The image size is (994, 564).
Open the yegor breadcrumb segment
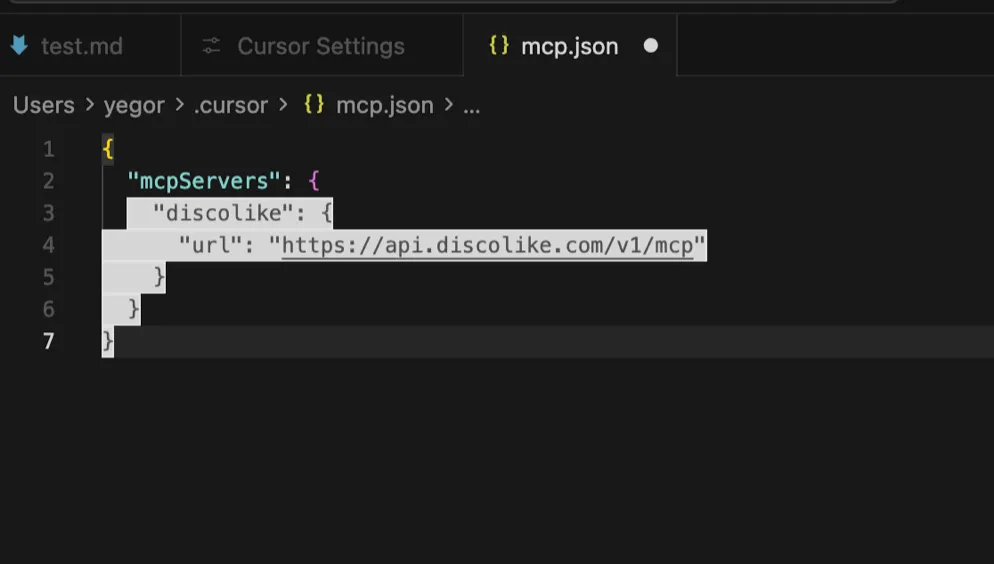(x=134, y=105)
